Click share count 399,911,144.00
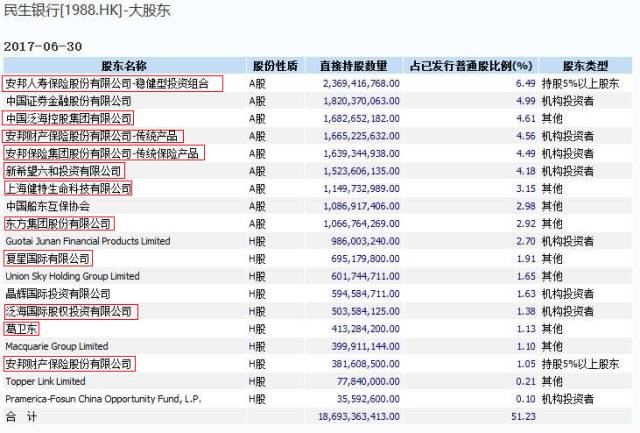 tap(365, 346)
